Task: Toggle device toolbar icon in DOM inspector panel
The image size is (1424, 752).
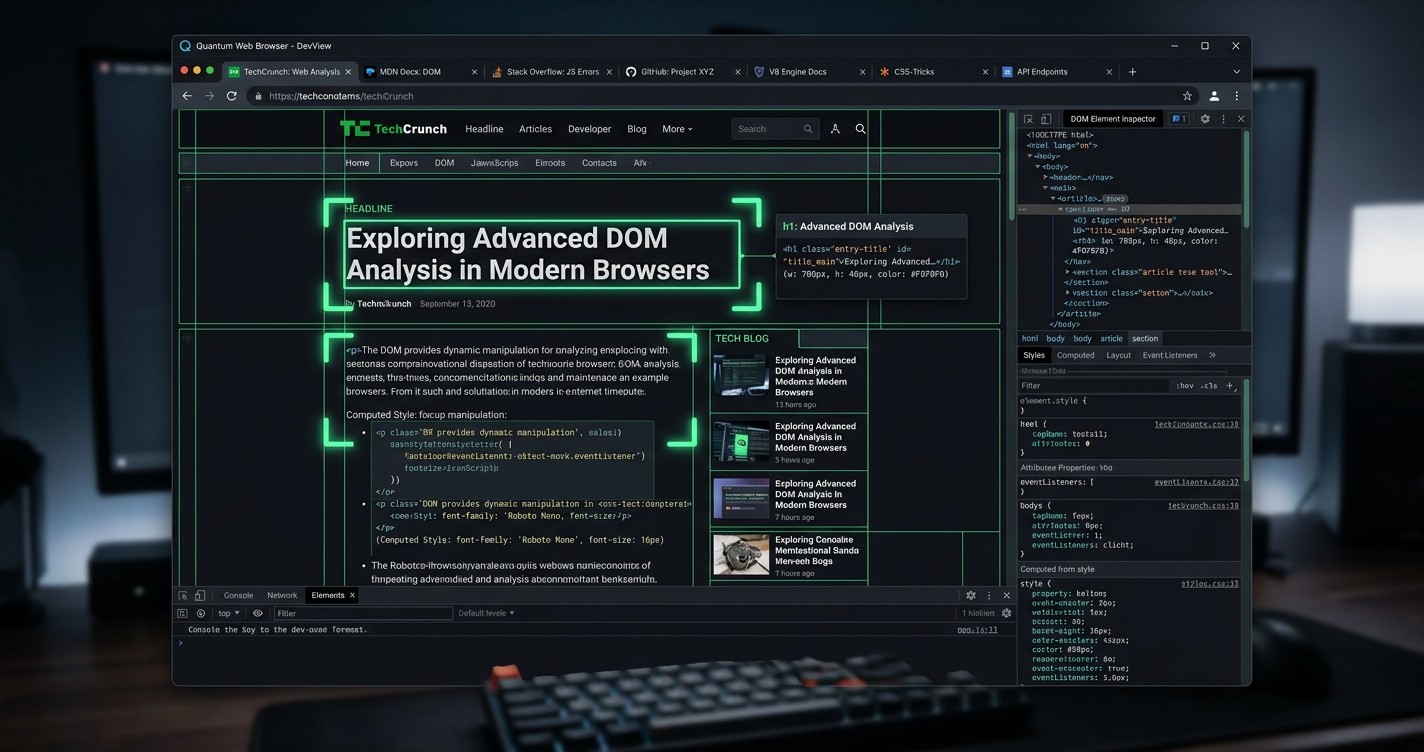Action: tap(1046, 119)
